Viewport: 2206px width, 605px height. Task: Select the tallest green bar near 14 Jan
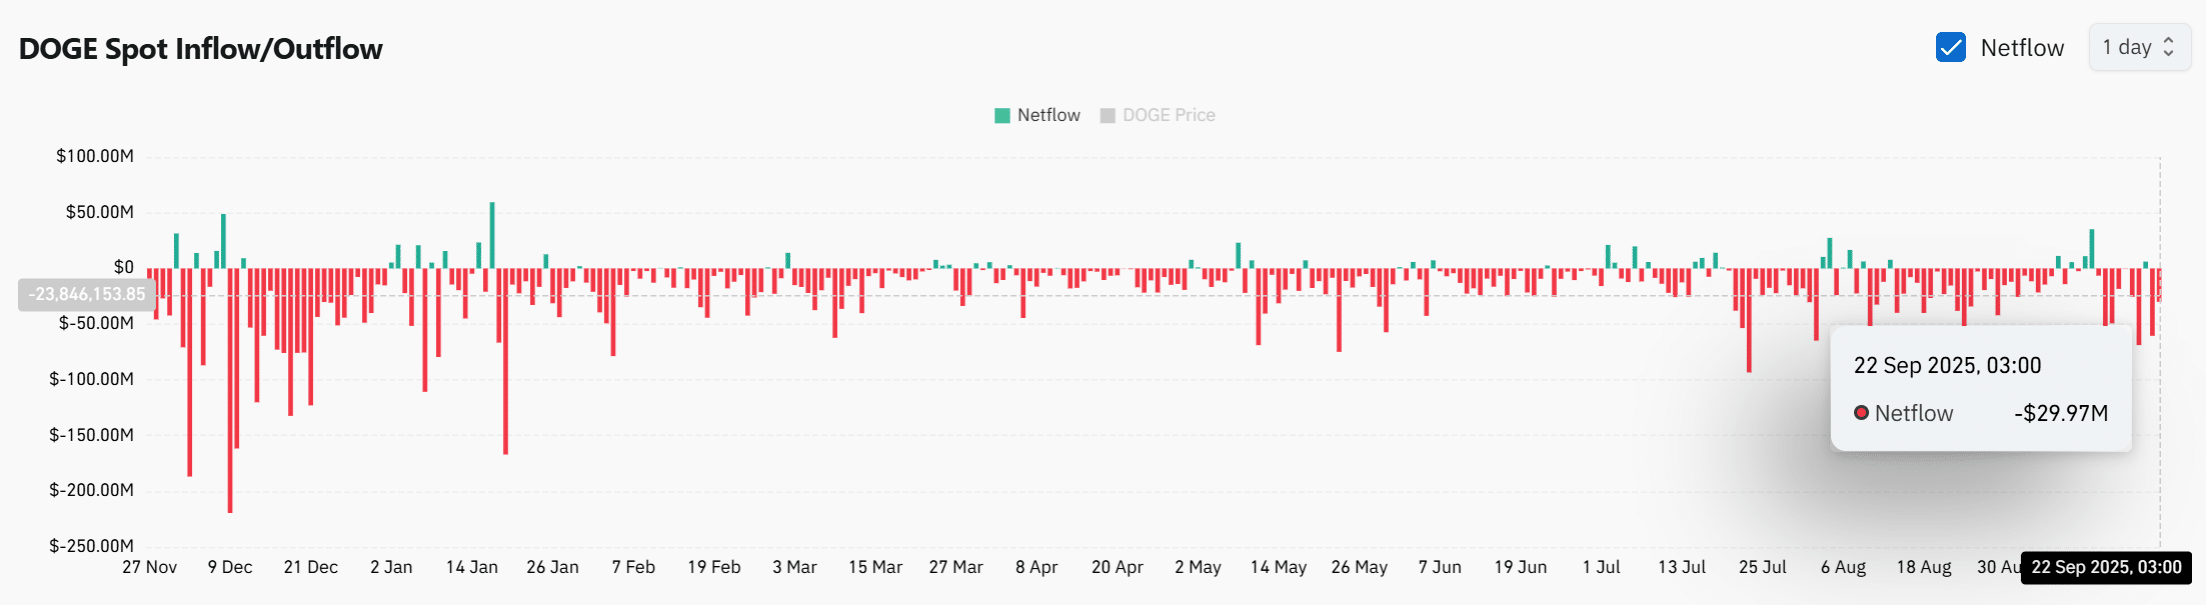[492, 235]
